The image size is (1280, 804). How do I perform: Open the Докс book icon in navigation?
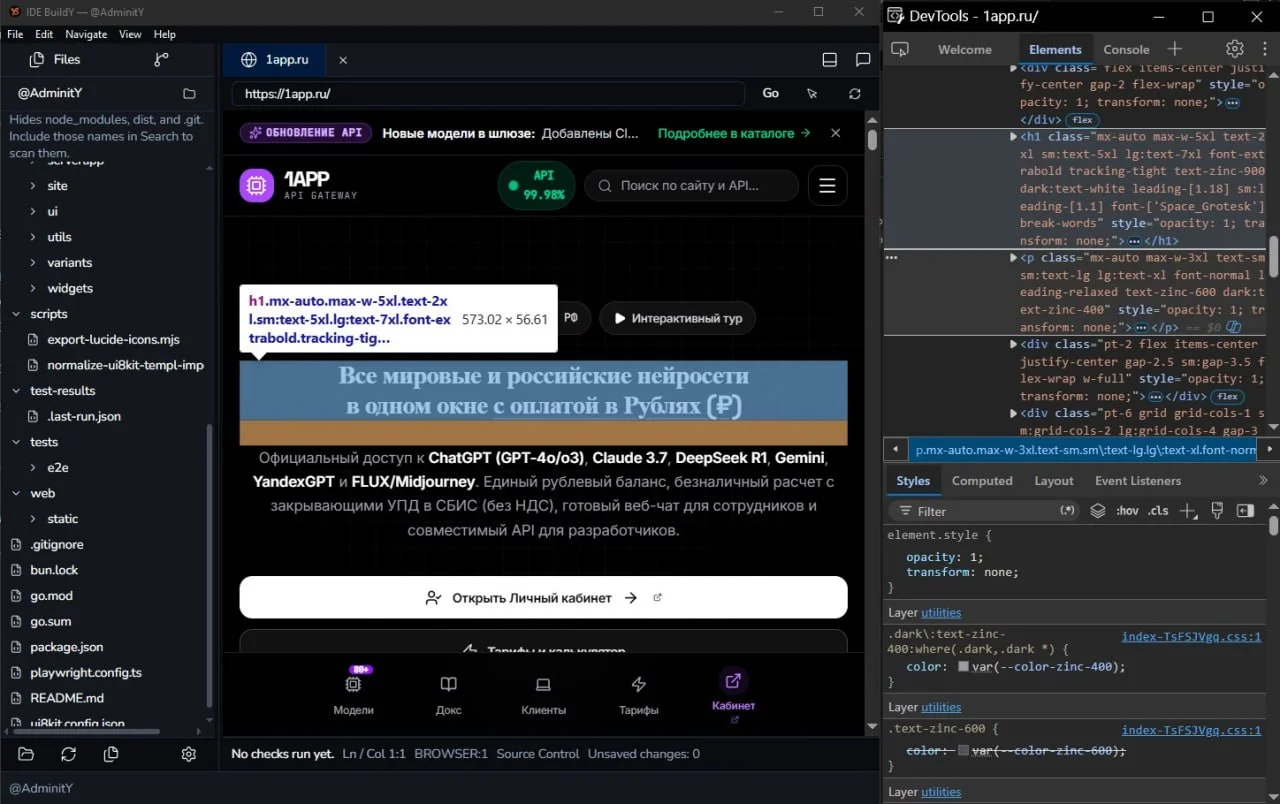point(449,693)
